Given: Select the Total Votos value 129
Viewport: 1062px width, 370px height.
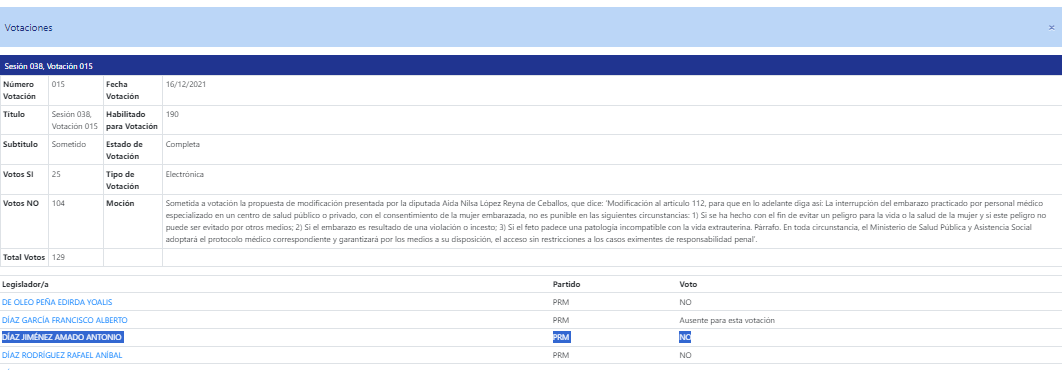Looking at the screenshot, I should click(x=58, y=258).
